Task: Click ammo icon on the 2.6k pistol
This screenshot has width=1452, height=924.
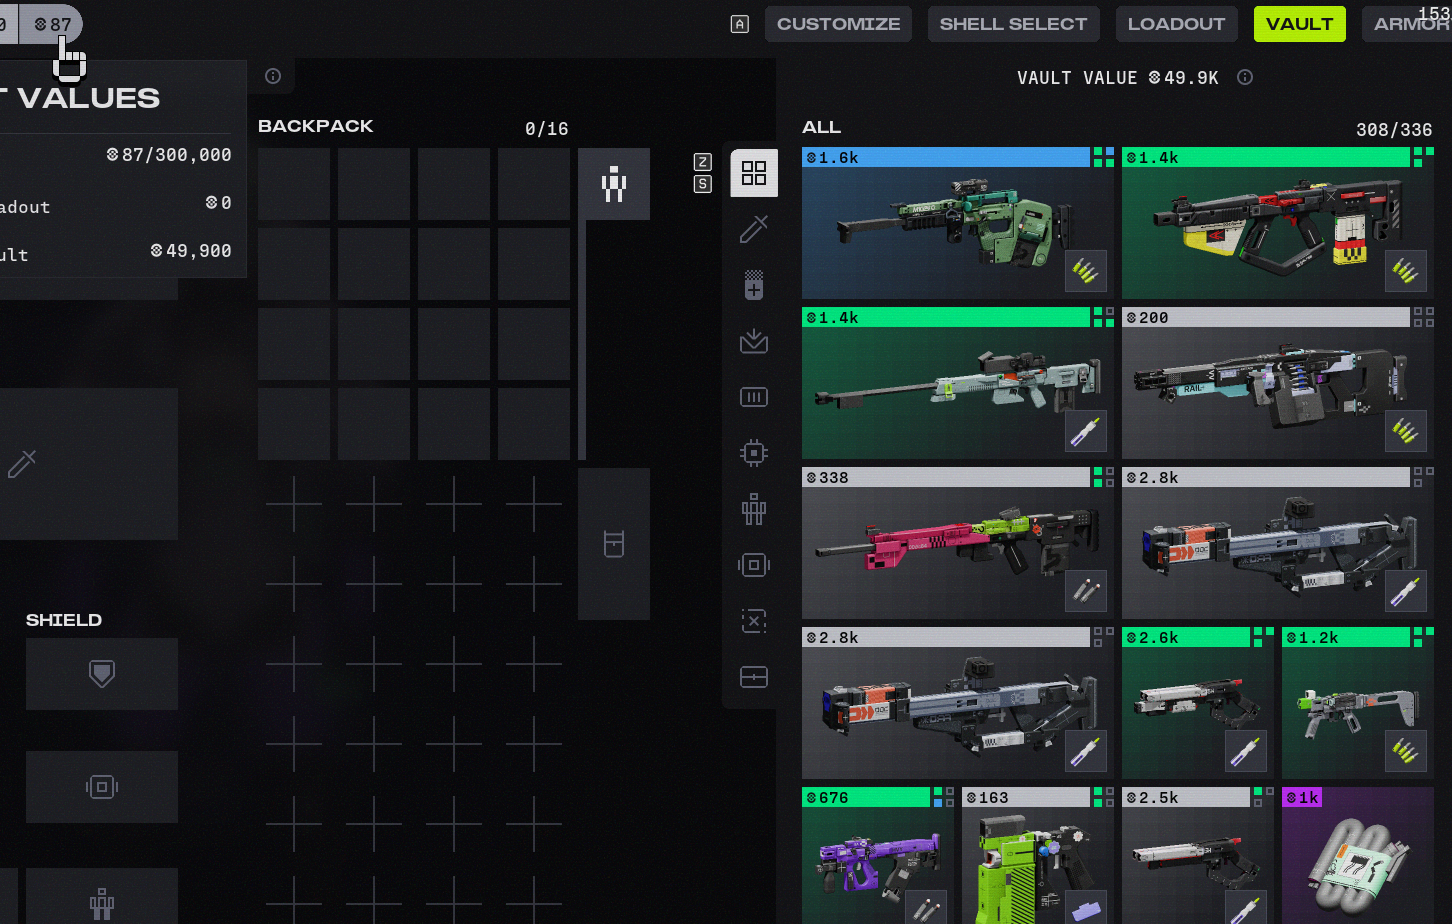Action: coord(1246,751)
